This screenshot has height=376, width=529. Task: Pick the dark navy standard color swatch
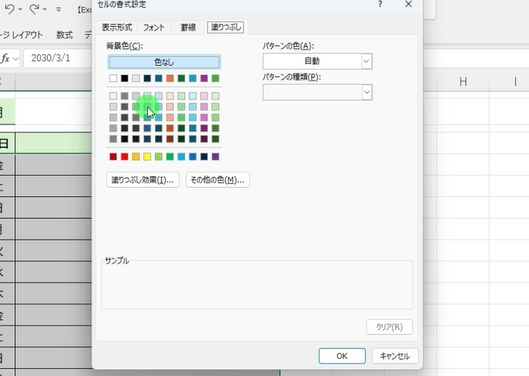204,157
